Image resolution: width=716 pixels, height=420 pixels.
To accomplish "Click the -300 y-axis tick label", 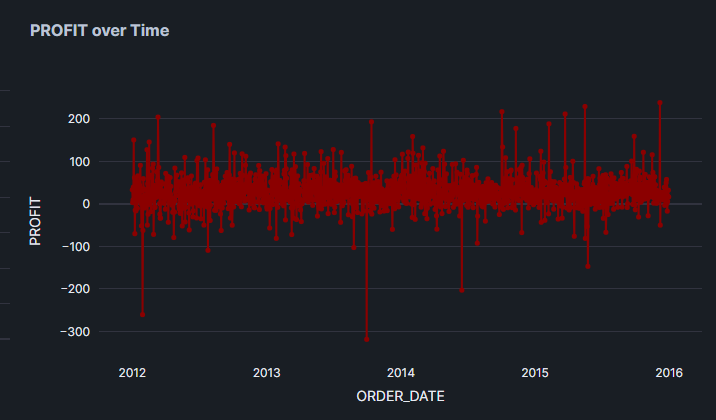I will (77, 331).
